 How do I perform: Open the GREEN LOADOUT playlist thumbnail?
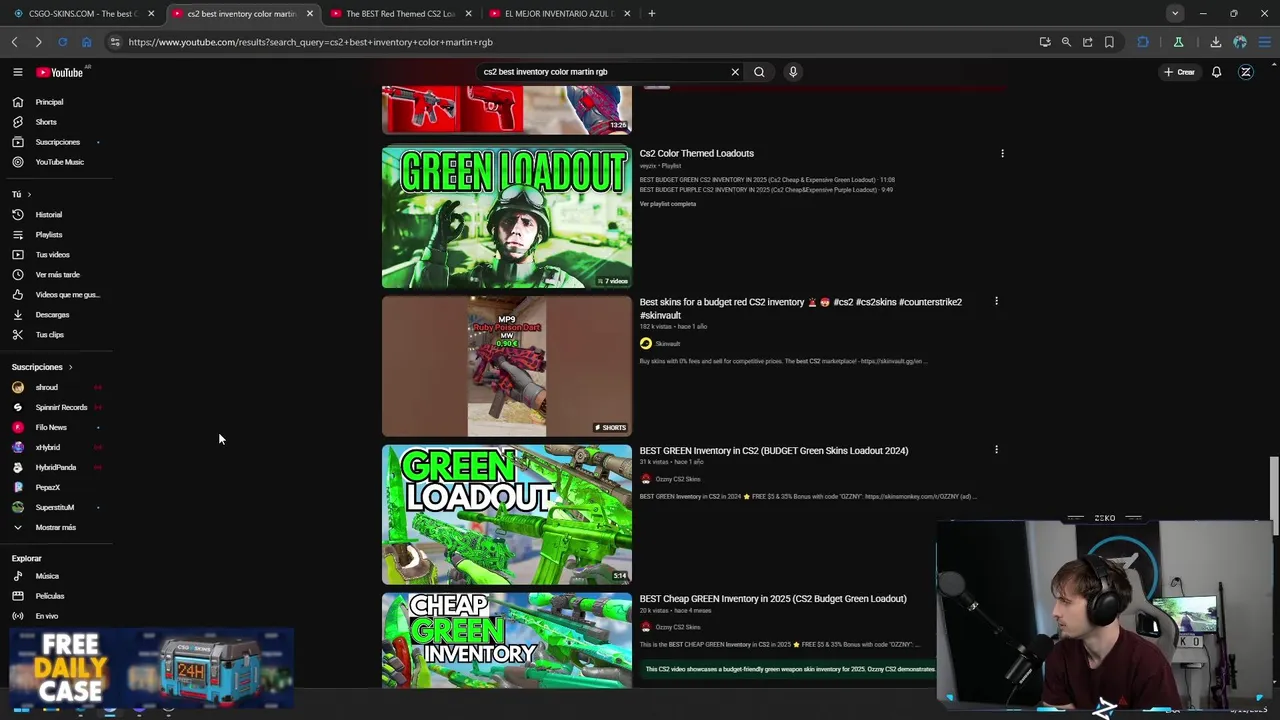click(507, 217)
